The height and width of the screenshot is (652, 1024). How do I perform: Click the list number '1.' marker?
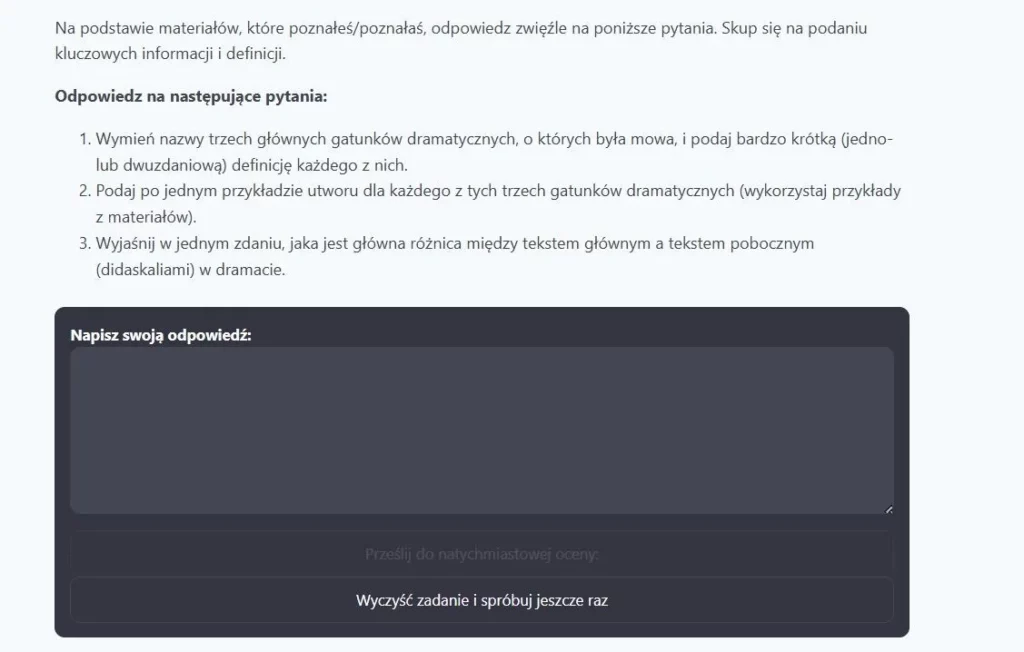pos(85,139)
